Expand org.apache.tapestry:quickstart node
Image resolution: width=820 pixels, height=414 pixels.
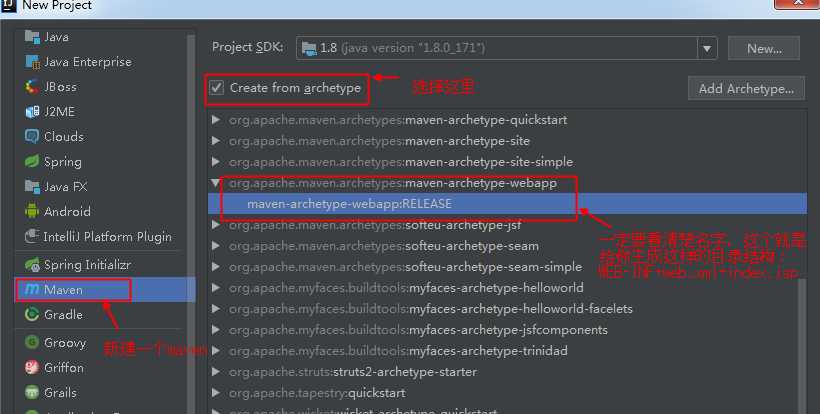215,393
